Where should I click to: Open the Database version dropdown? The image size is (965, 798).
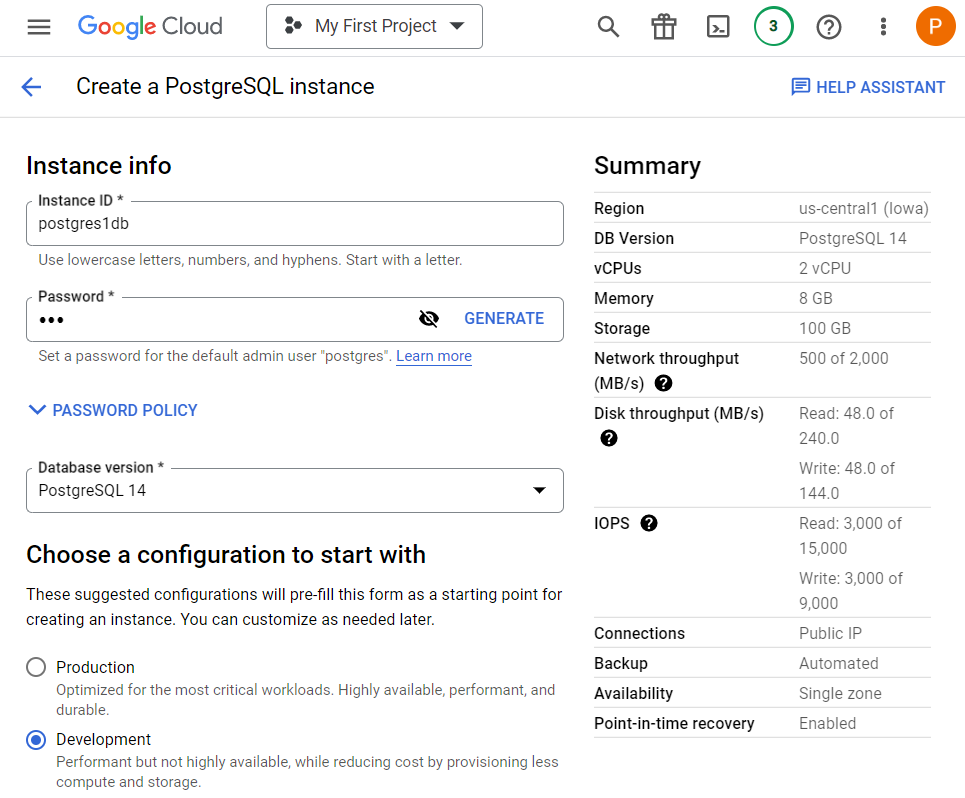click(x=295, y=490)
